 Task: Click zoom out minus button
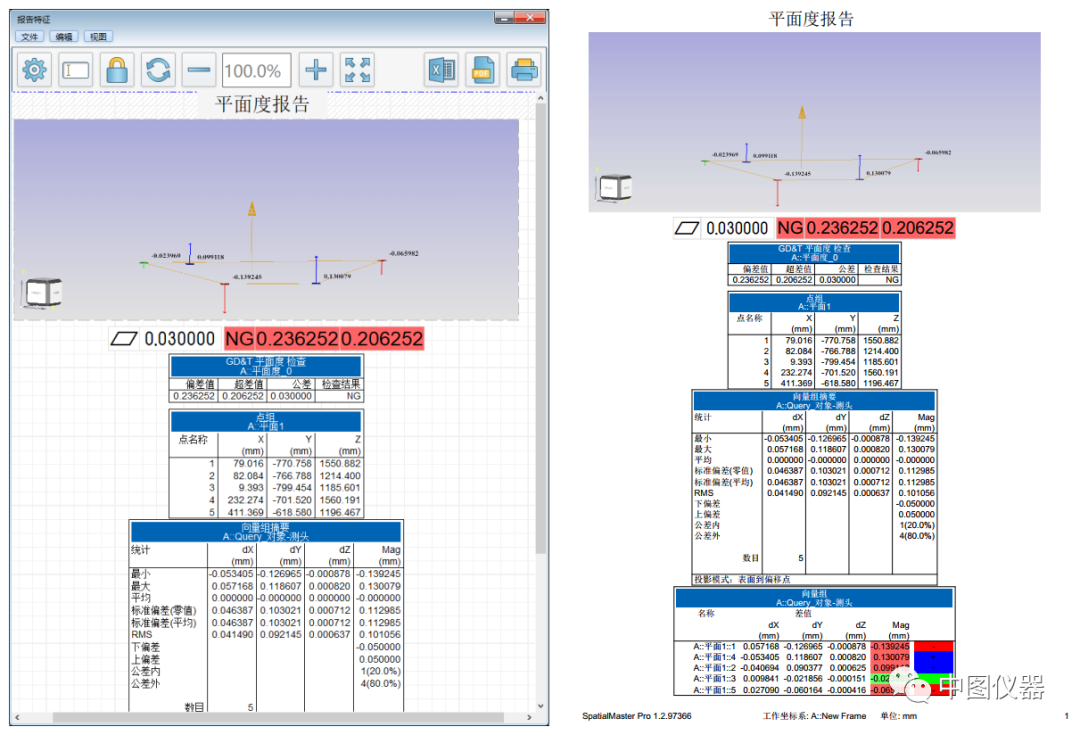click(199, 70)
